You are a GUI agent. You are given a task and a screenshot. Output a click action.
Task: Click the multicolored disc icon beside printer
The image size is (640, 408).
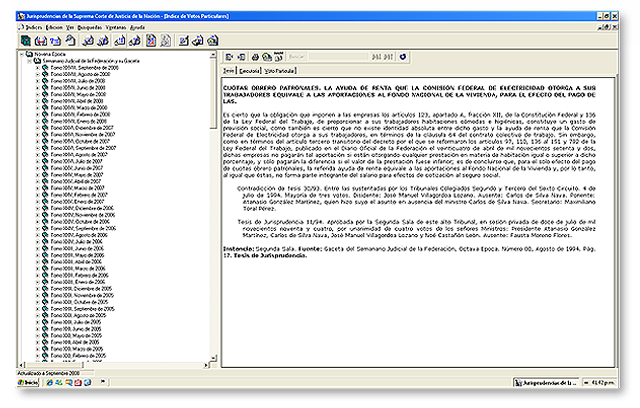tap(267, 57)
